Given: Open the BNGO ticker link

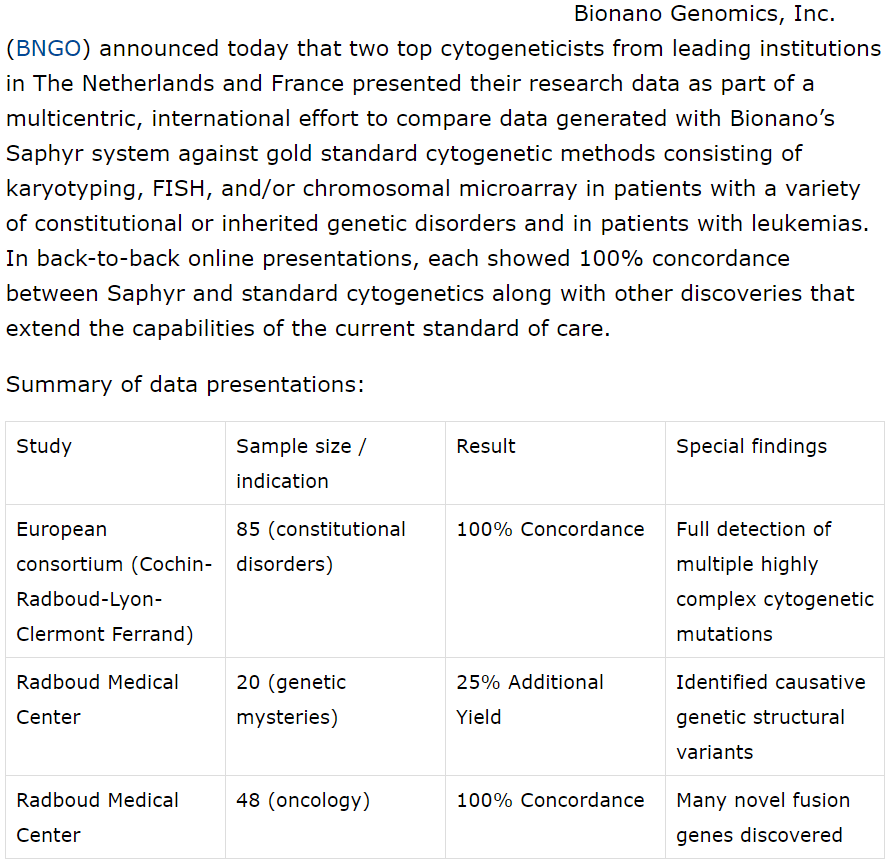Looking at the screenshot, I should 48,49.
